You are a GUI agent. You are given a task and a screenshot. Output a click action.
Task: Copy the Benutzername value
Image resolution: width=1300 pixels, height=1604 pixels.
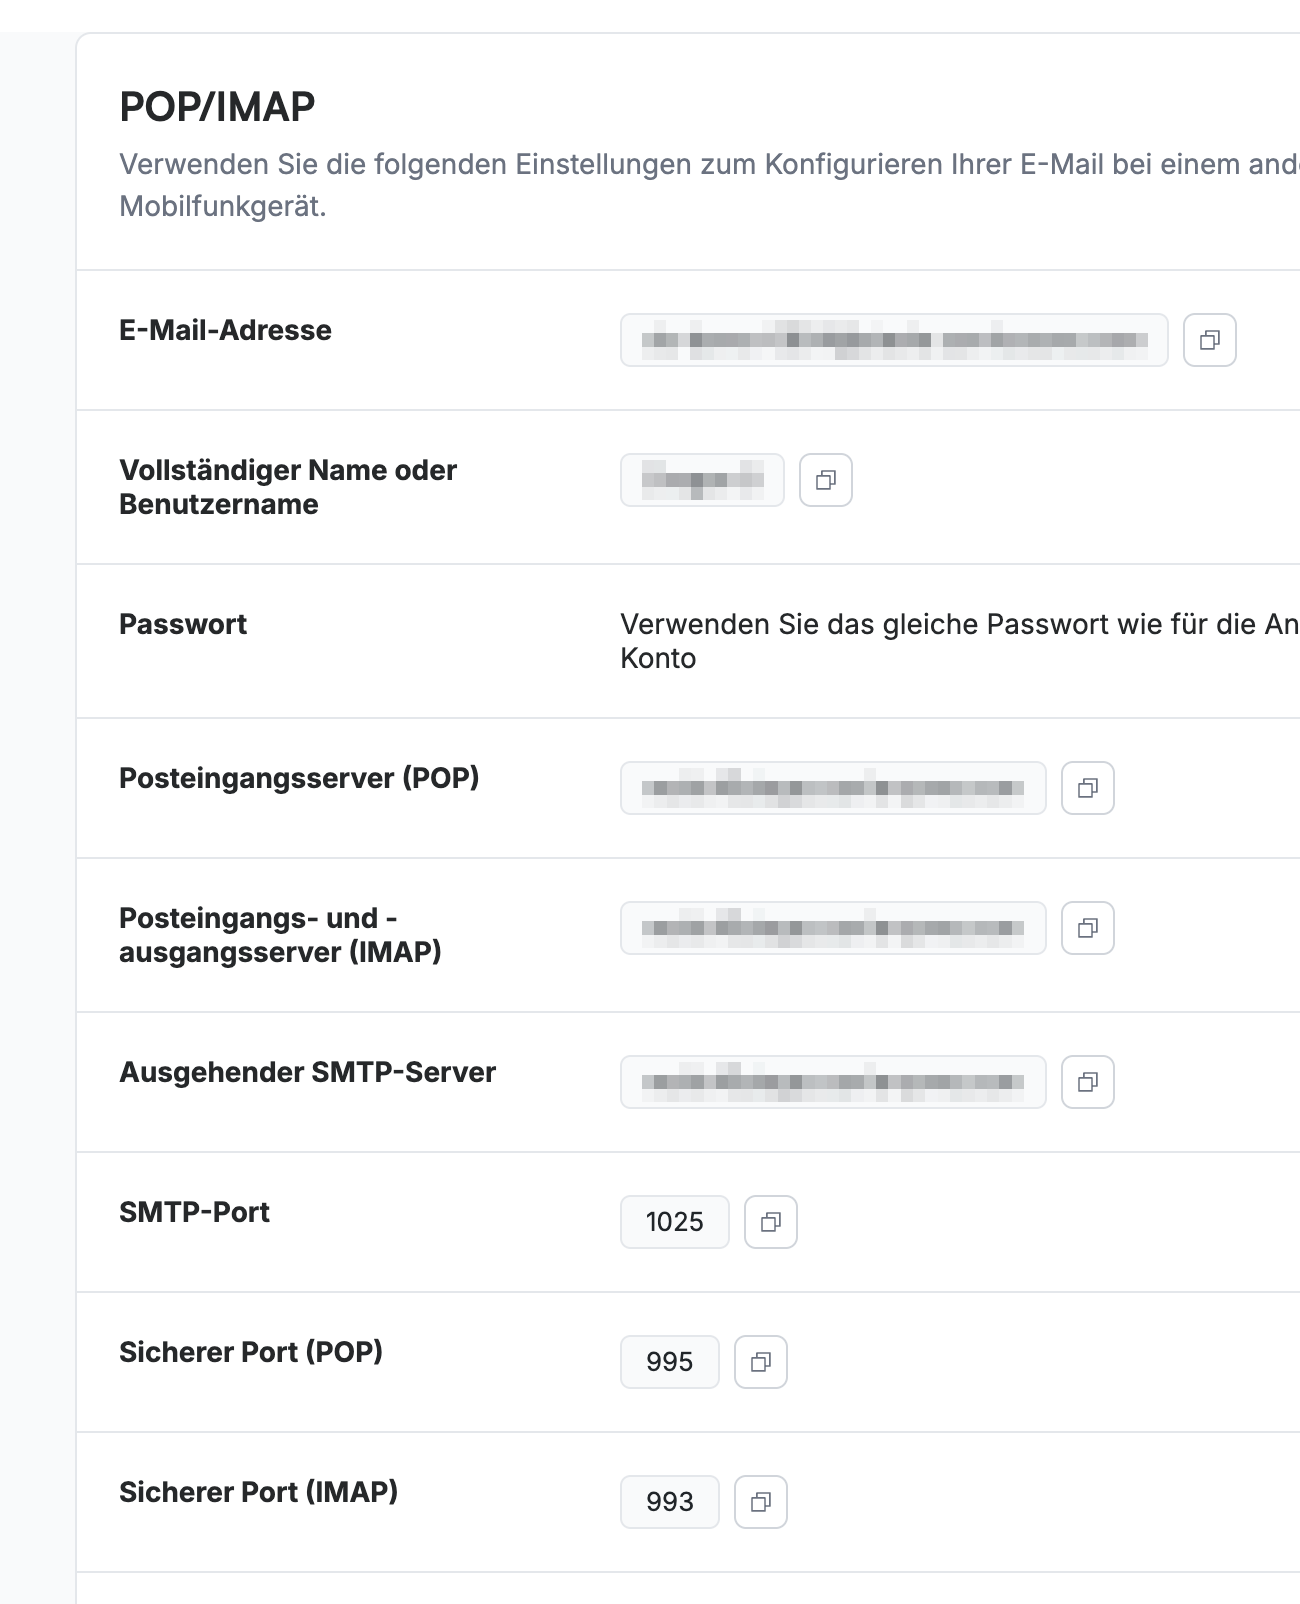tap(826, 480)
